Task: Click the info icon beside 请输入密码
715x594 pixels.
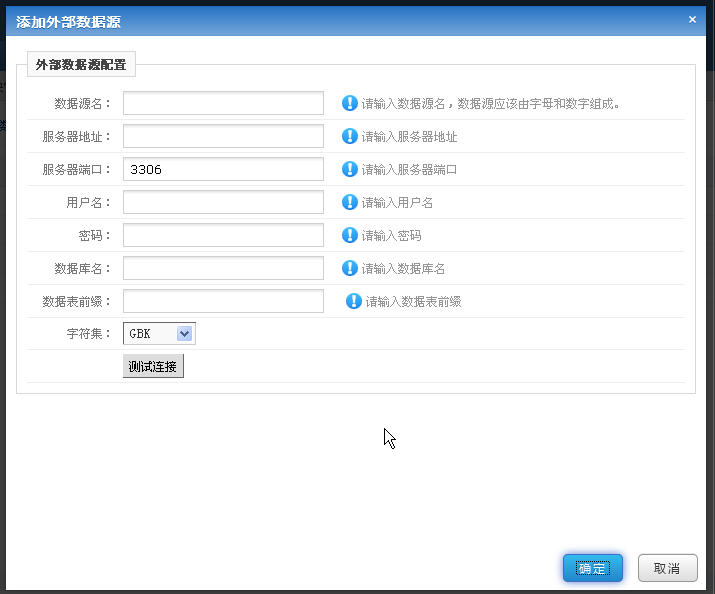Action: (350, 235)
